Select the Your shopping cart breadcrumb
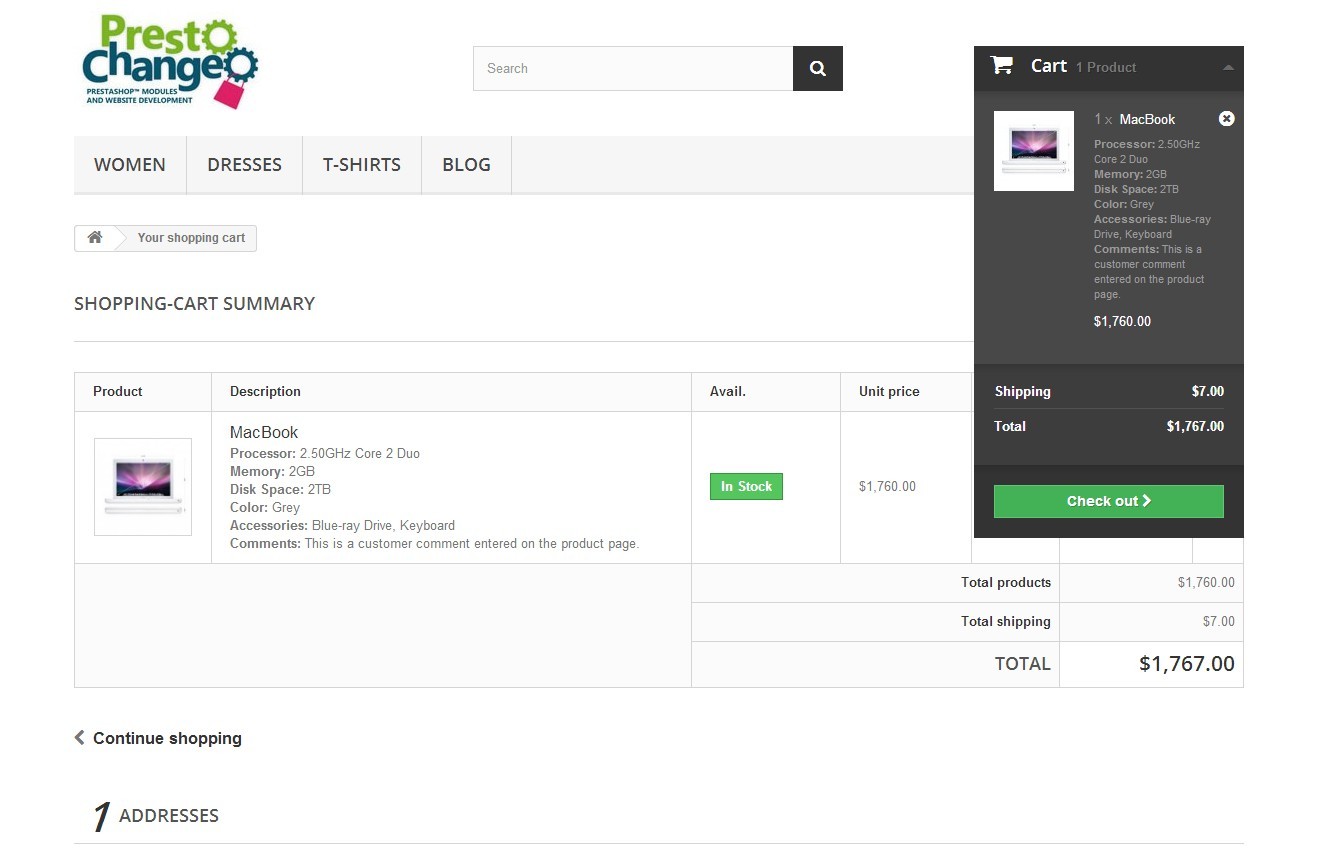This screenshot has width=1332, height=857. [191, 238]
